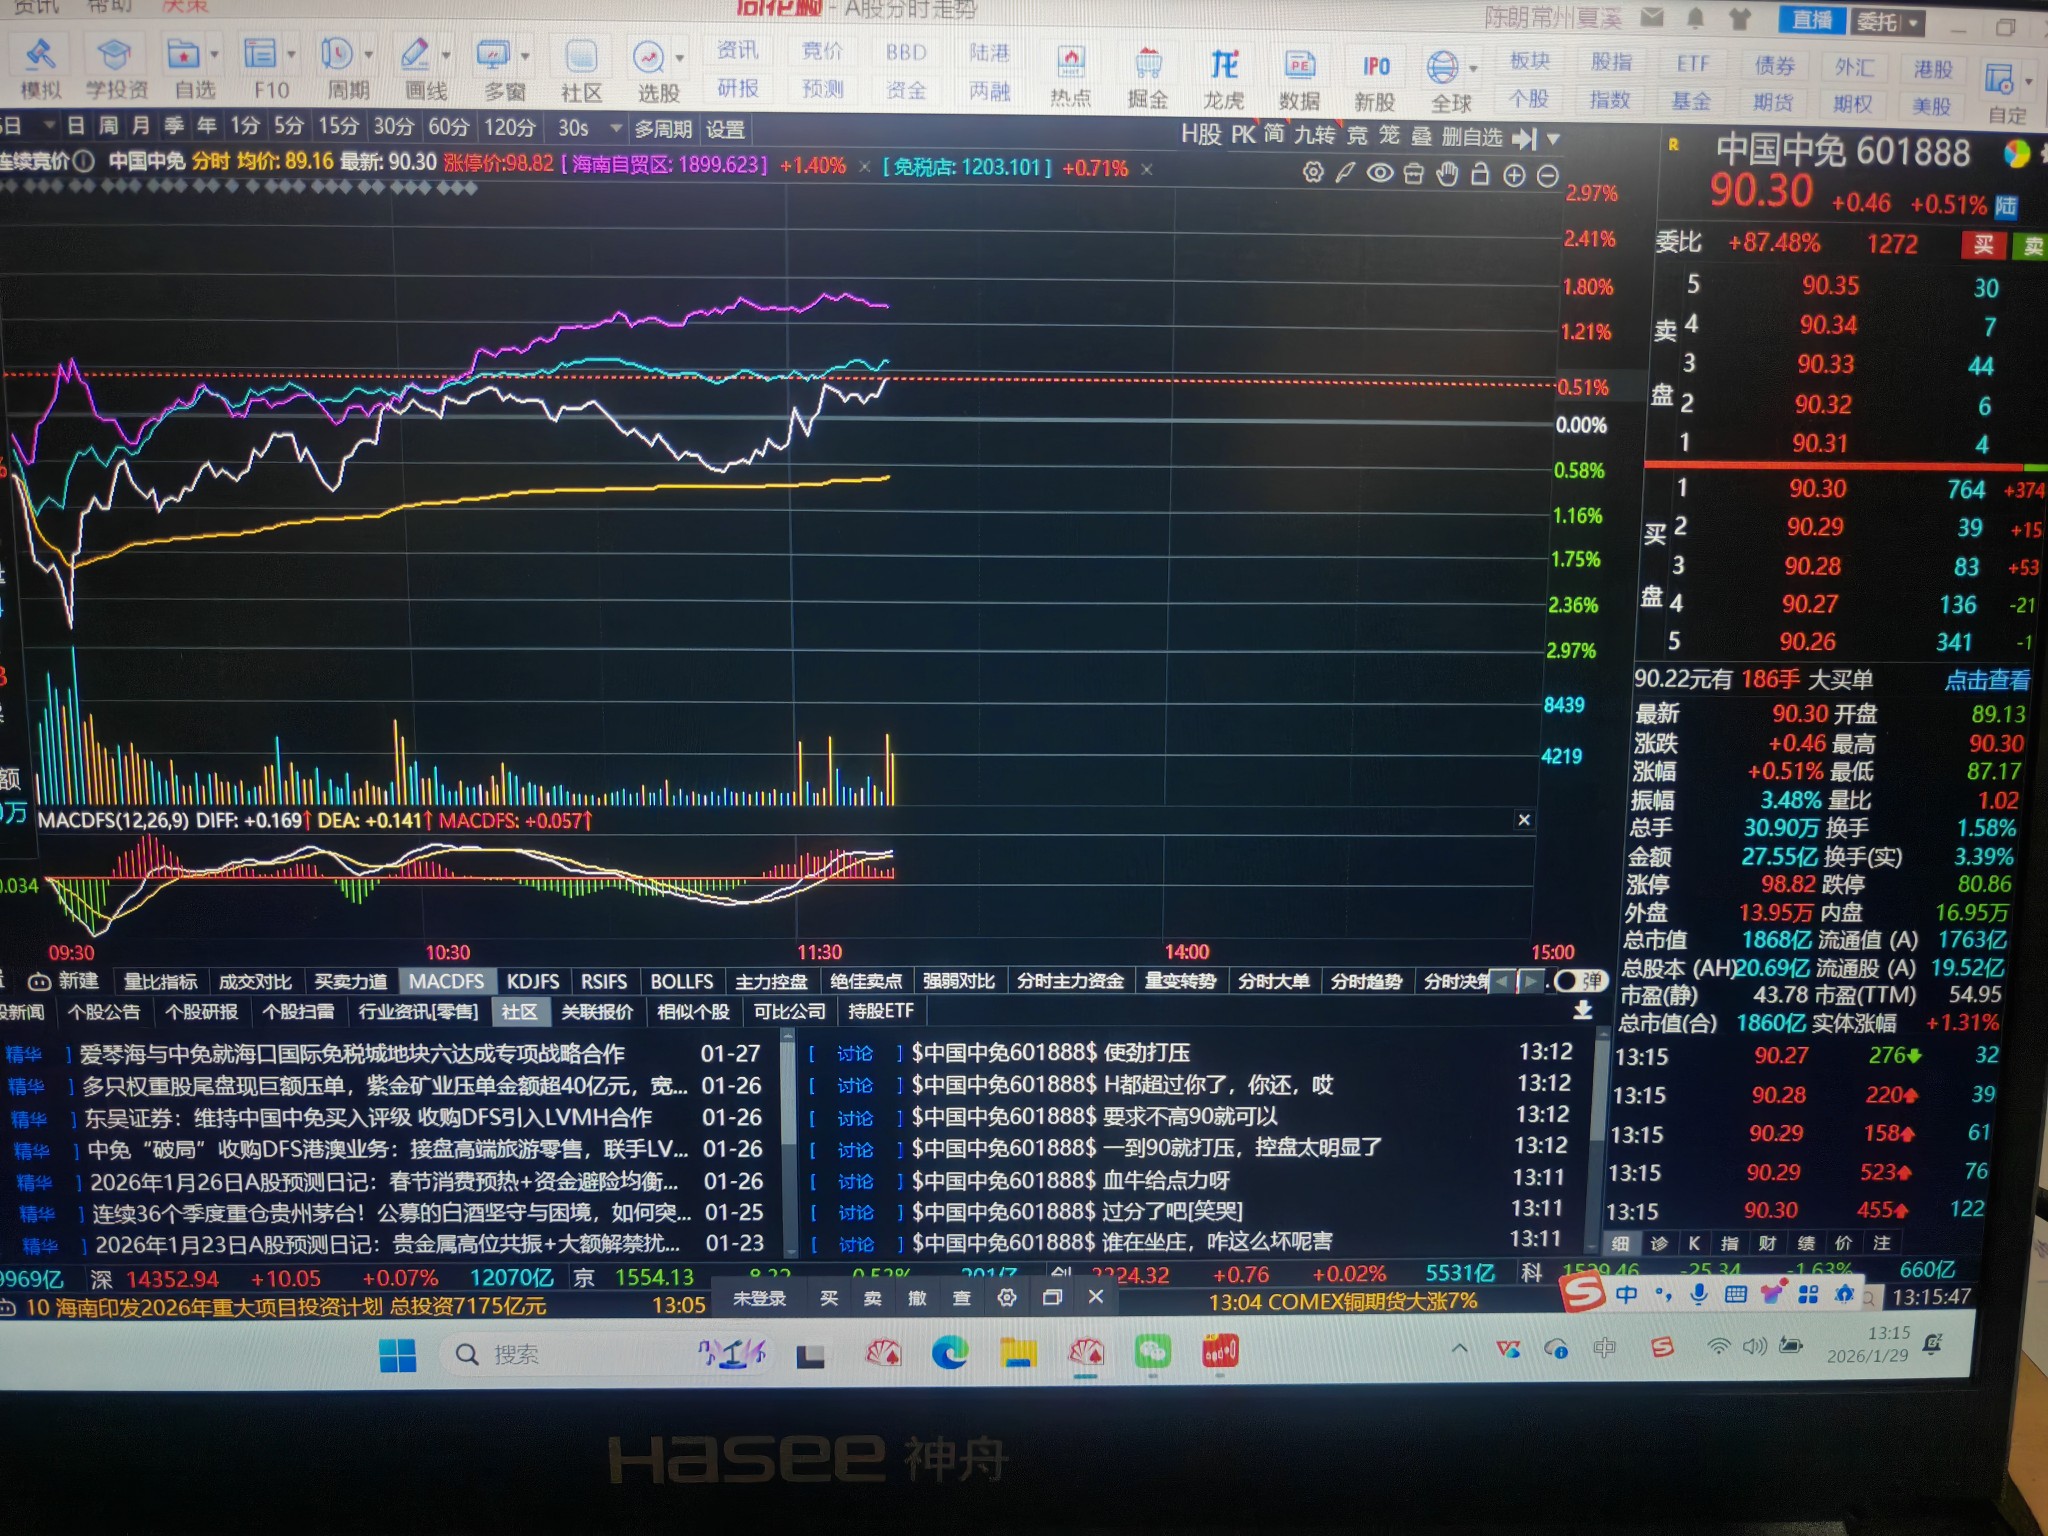
Task: Expand the 委托 dropdown in title bar
Action: coord(1913,22)
